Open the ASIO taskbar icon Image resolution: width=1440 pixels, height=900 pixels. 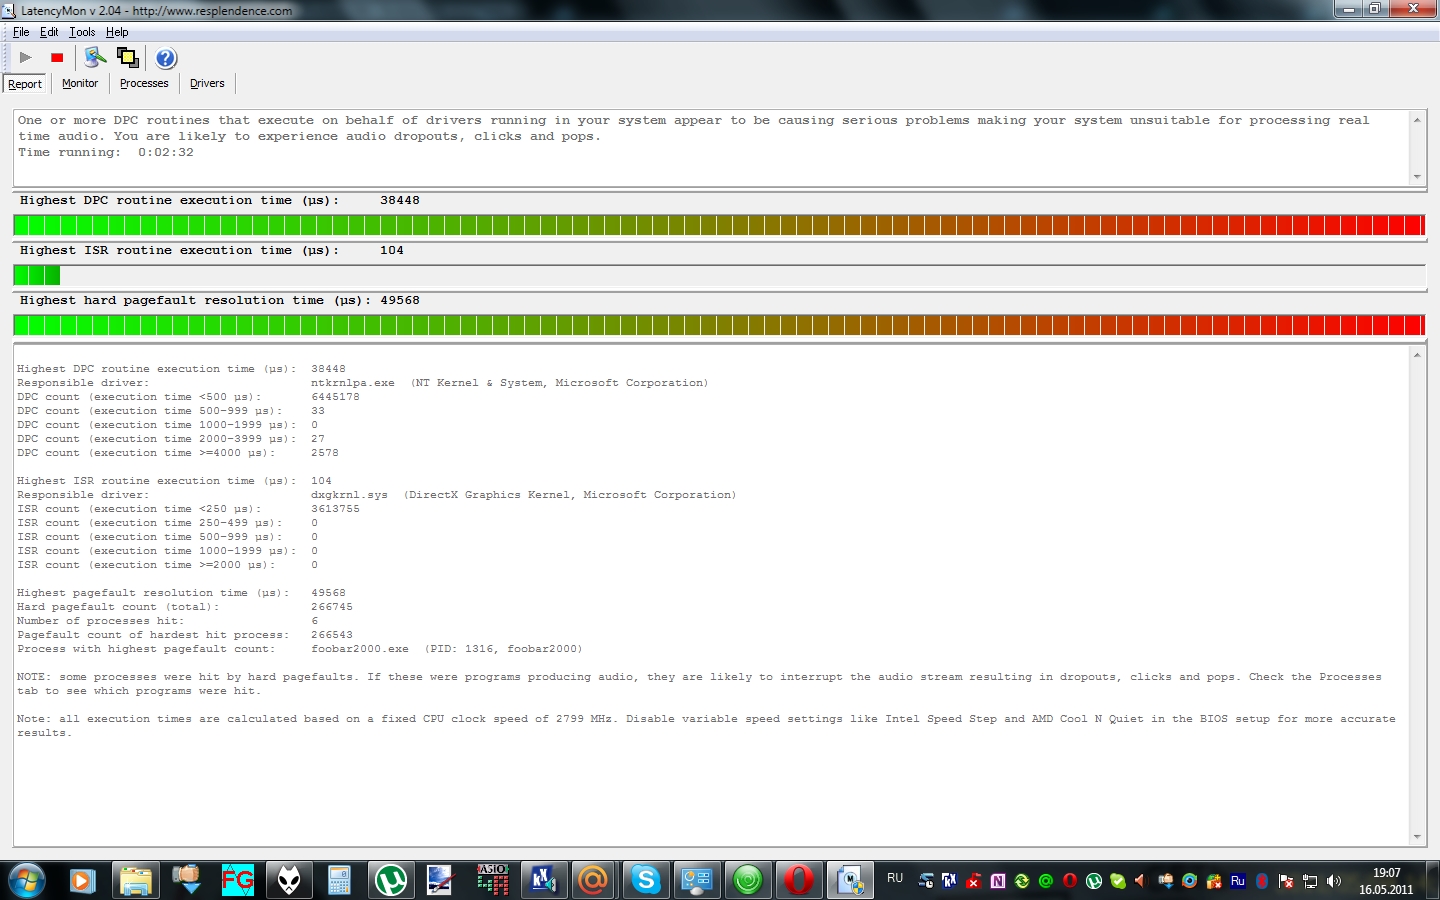coord(493,880)
